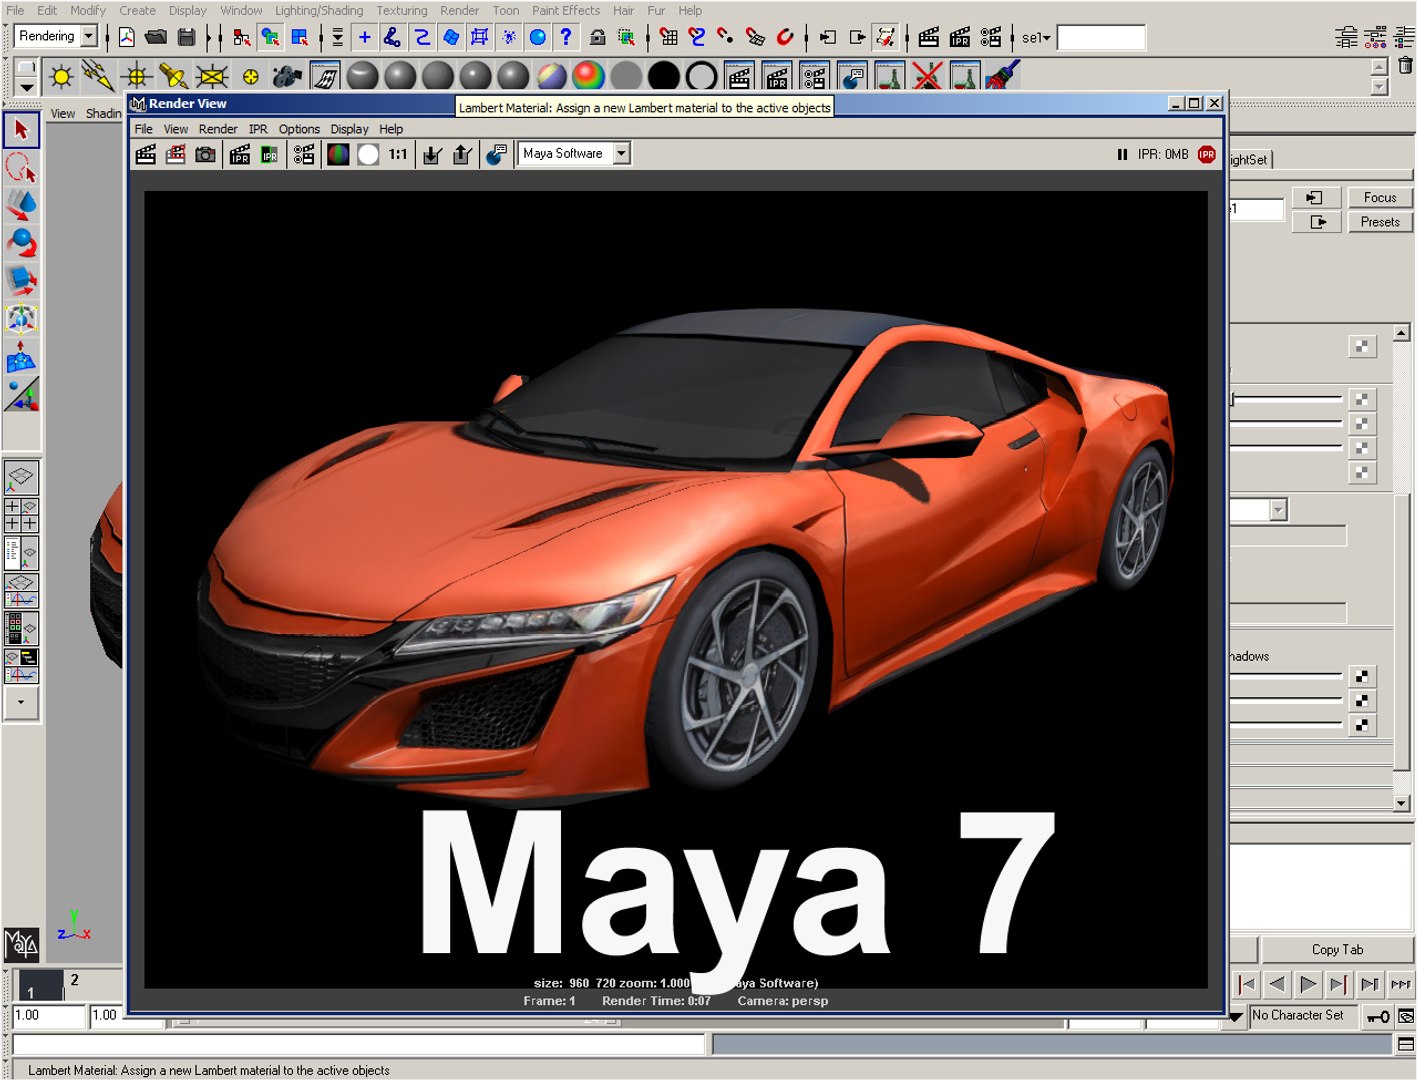This screenshot has height=1080, width=1417.
Task: Open the shelf tab selector arrow
Action: (27, 86)
